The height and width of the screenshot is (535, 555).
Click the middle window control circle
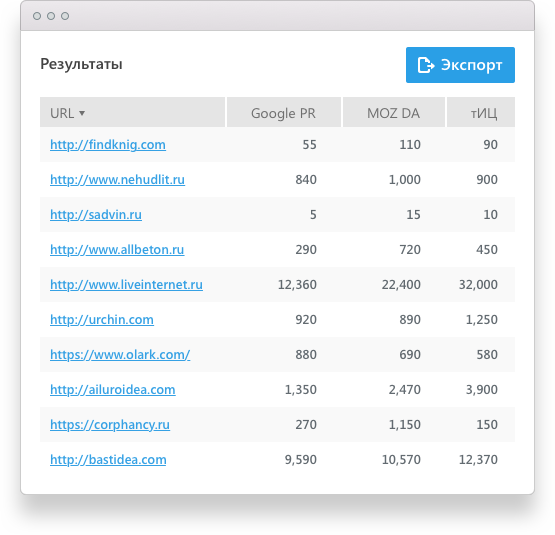[51, 16]
